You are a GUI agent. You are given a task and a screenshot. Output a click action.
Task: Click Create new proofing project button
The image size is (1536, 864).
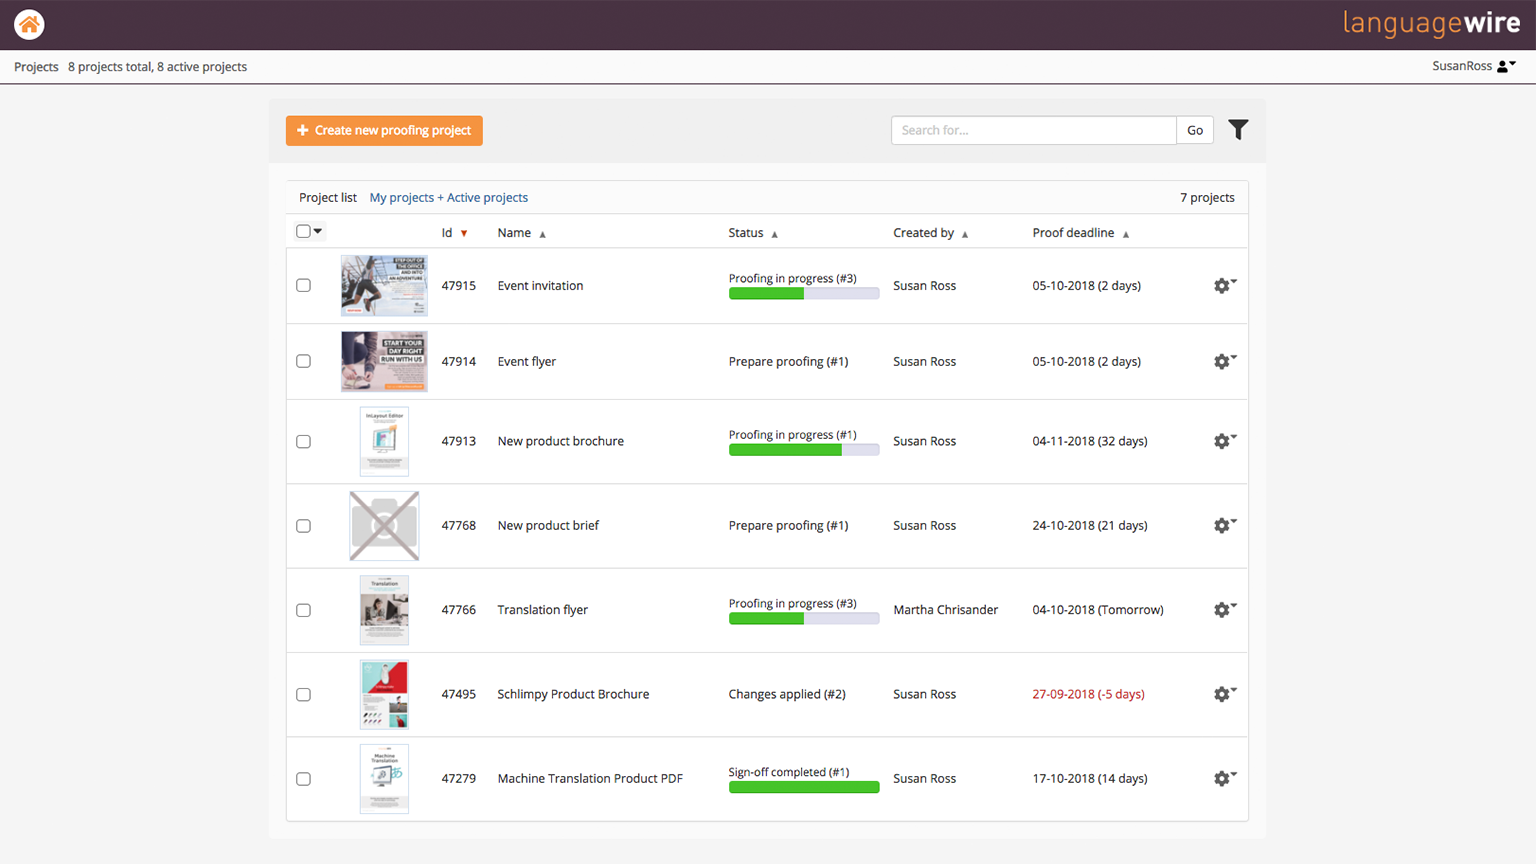(384, 130)
